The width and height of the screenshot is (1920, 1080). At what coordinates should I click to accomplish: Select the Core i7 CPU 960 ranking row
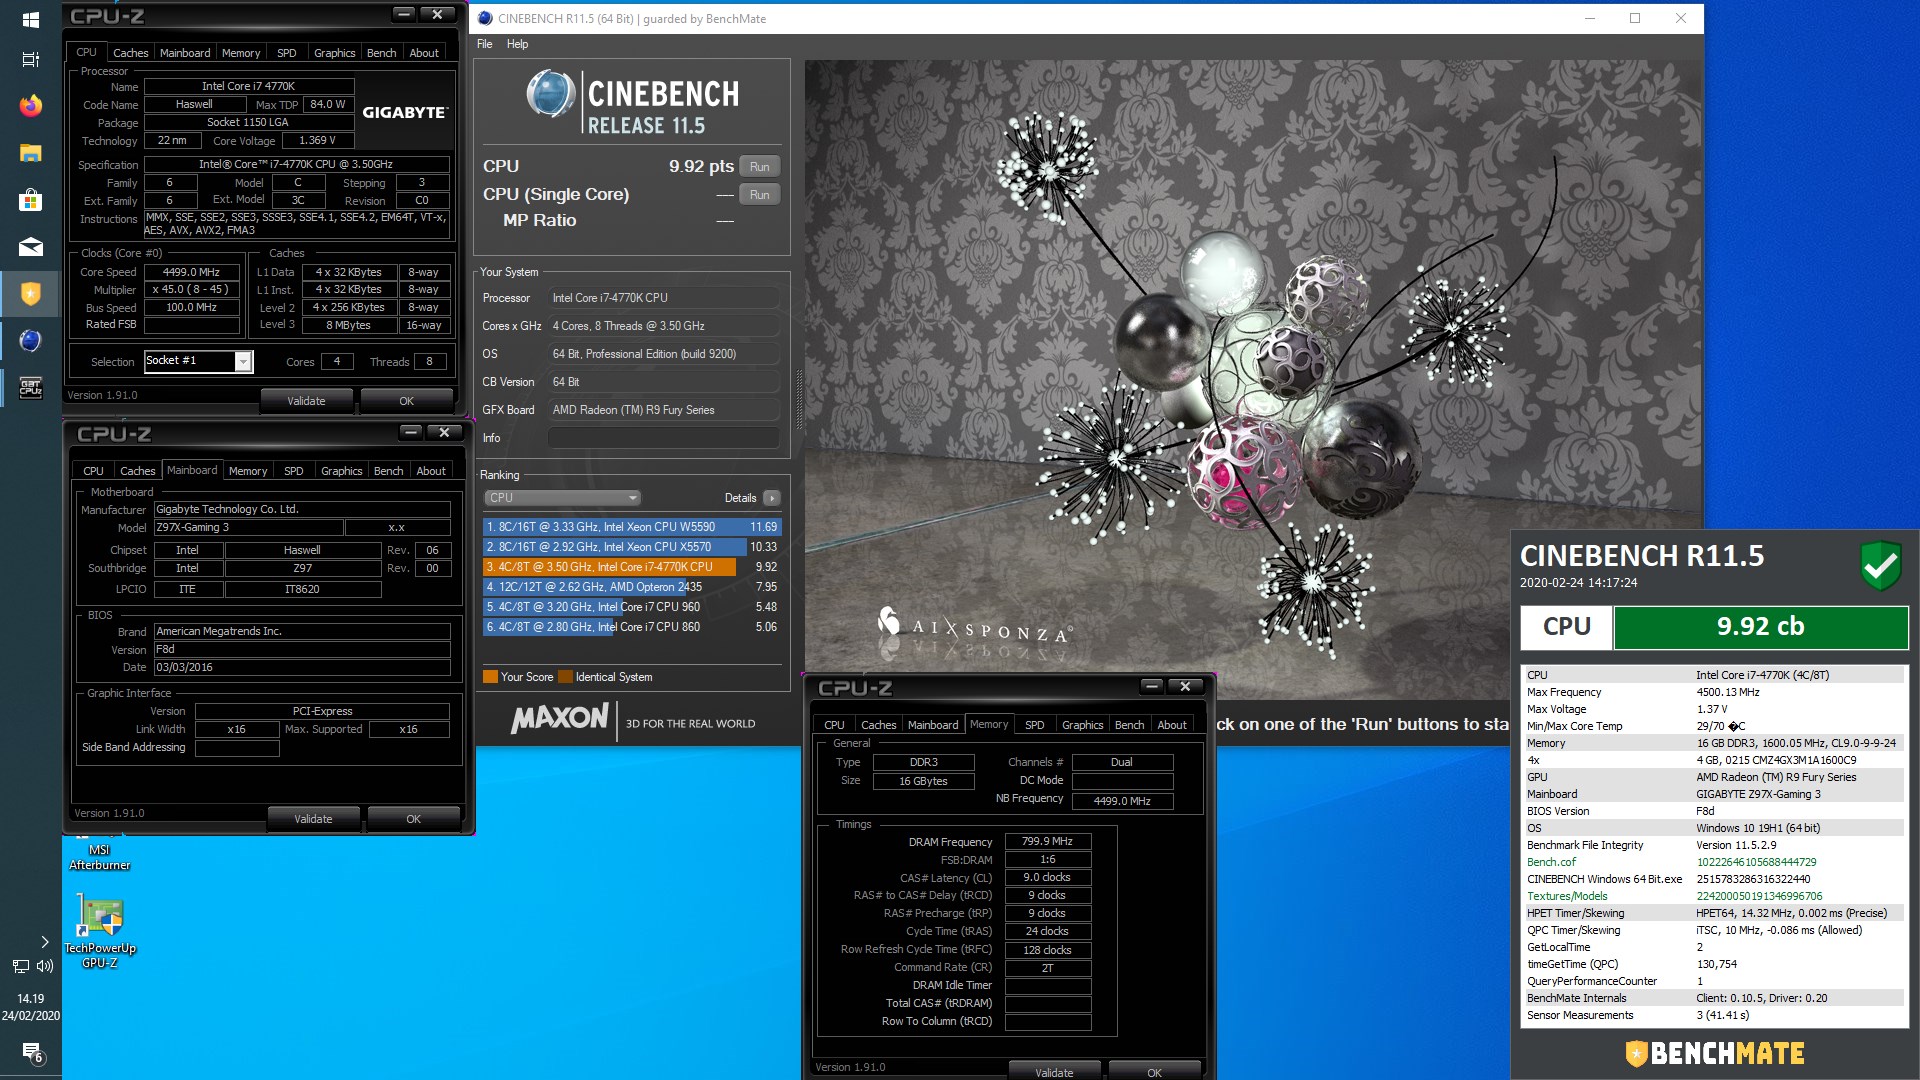[631, 607]
